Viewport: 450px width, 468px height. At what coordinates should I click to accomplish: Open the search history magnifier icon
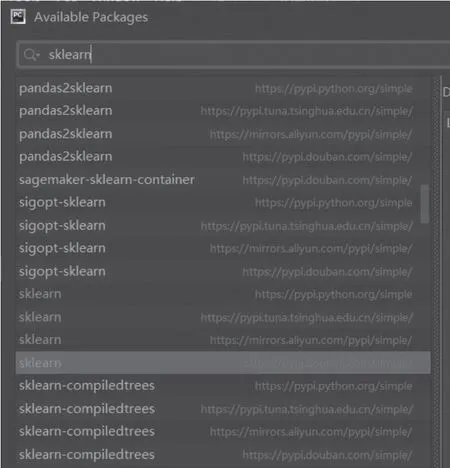point(31,54)
